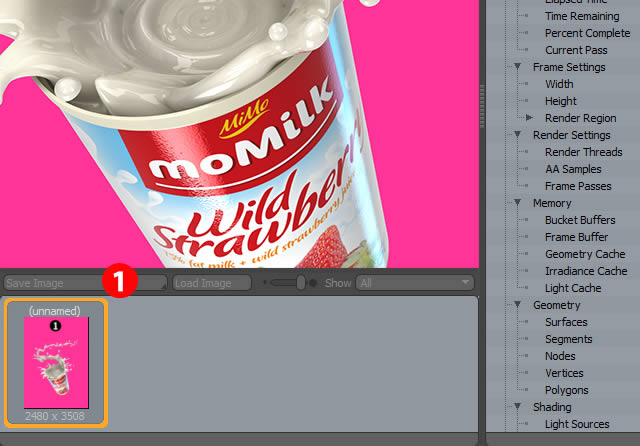640x446 pixels.
Task: Select the Height statistic
Action: click(560, 101)
